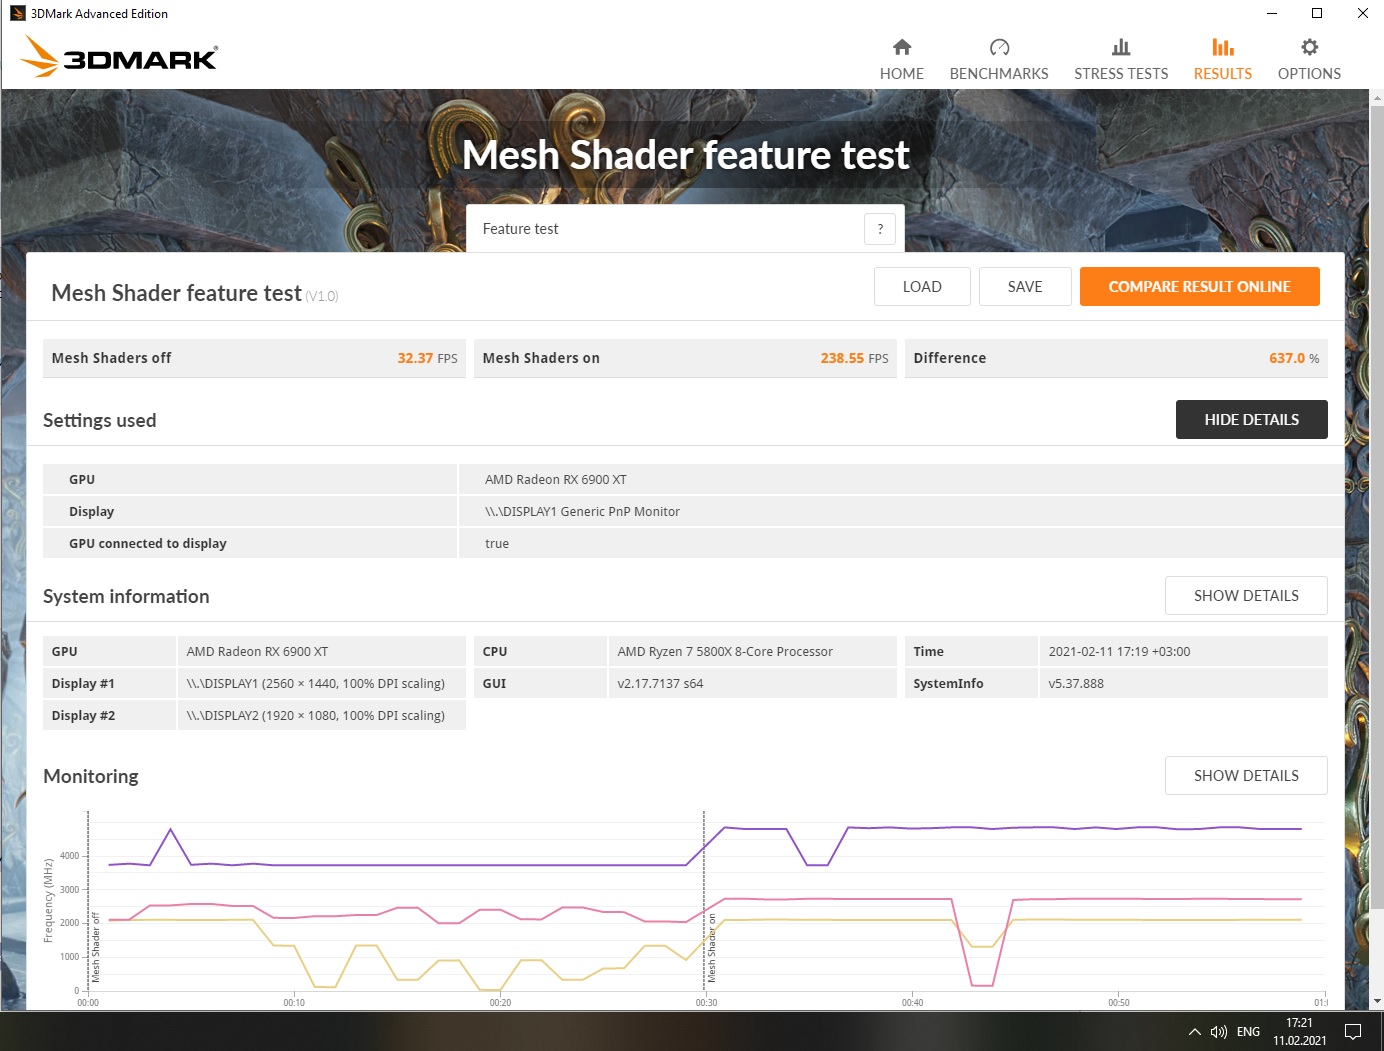Open the system tray hidden icons chevron

1194,1032
